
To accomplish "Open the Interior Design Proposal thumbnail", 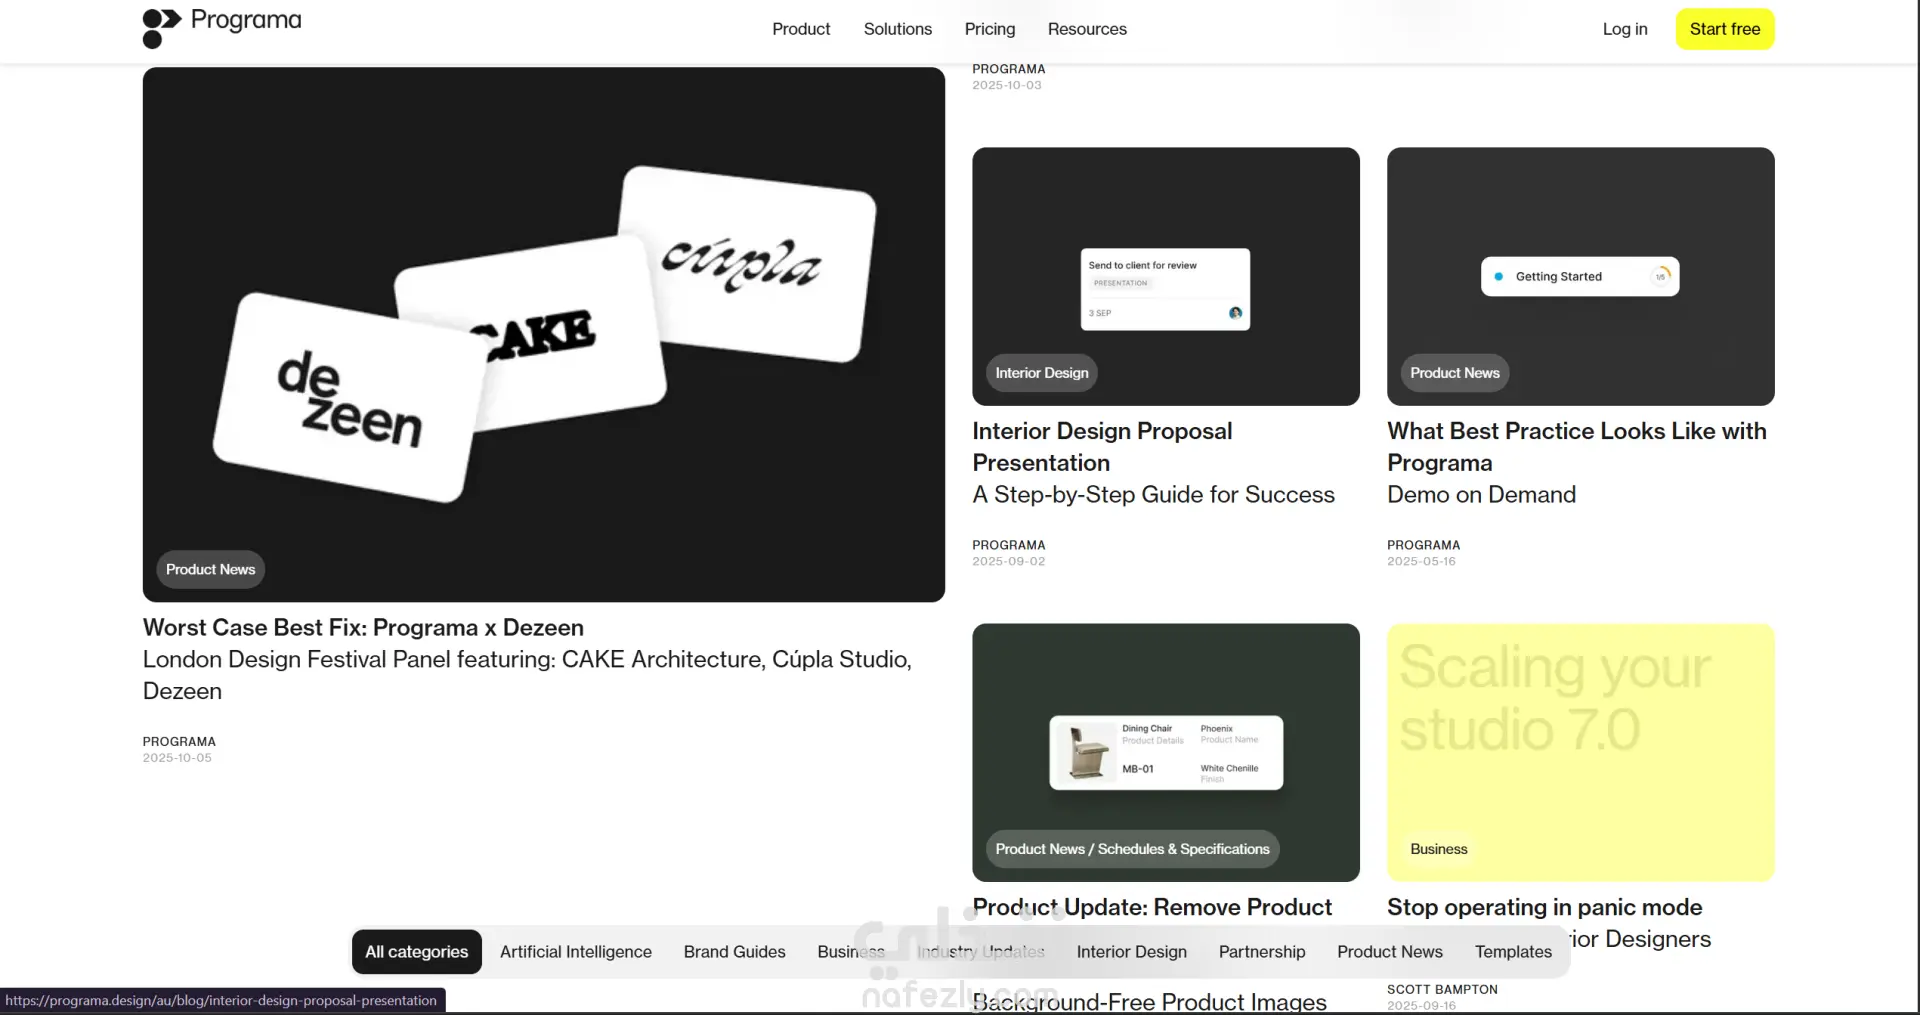I will [x=1166, y=277].
